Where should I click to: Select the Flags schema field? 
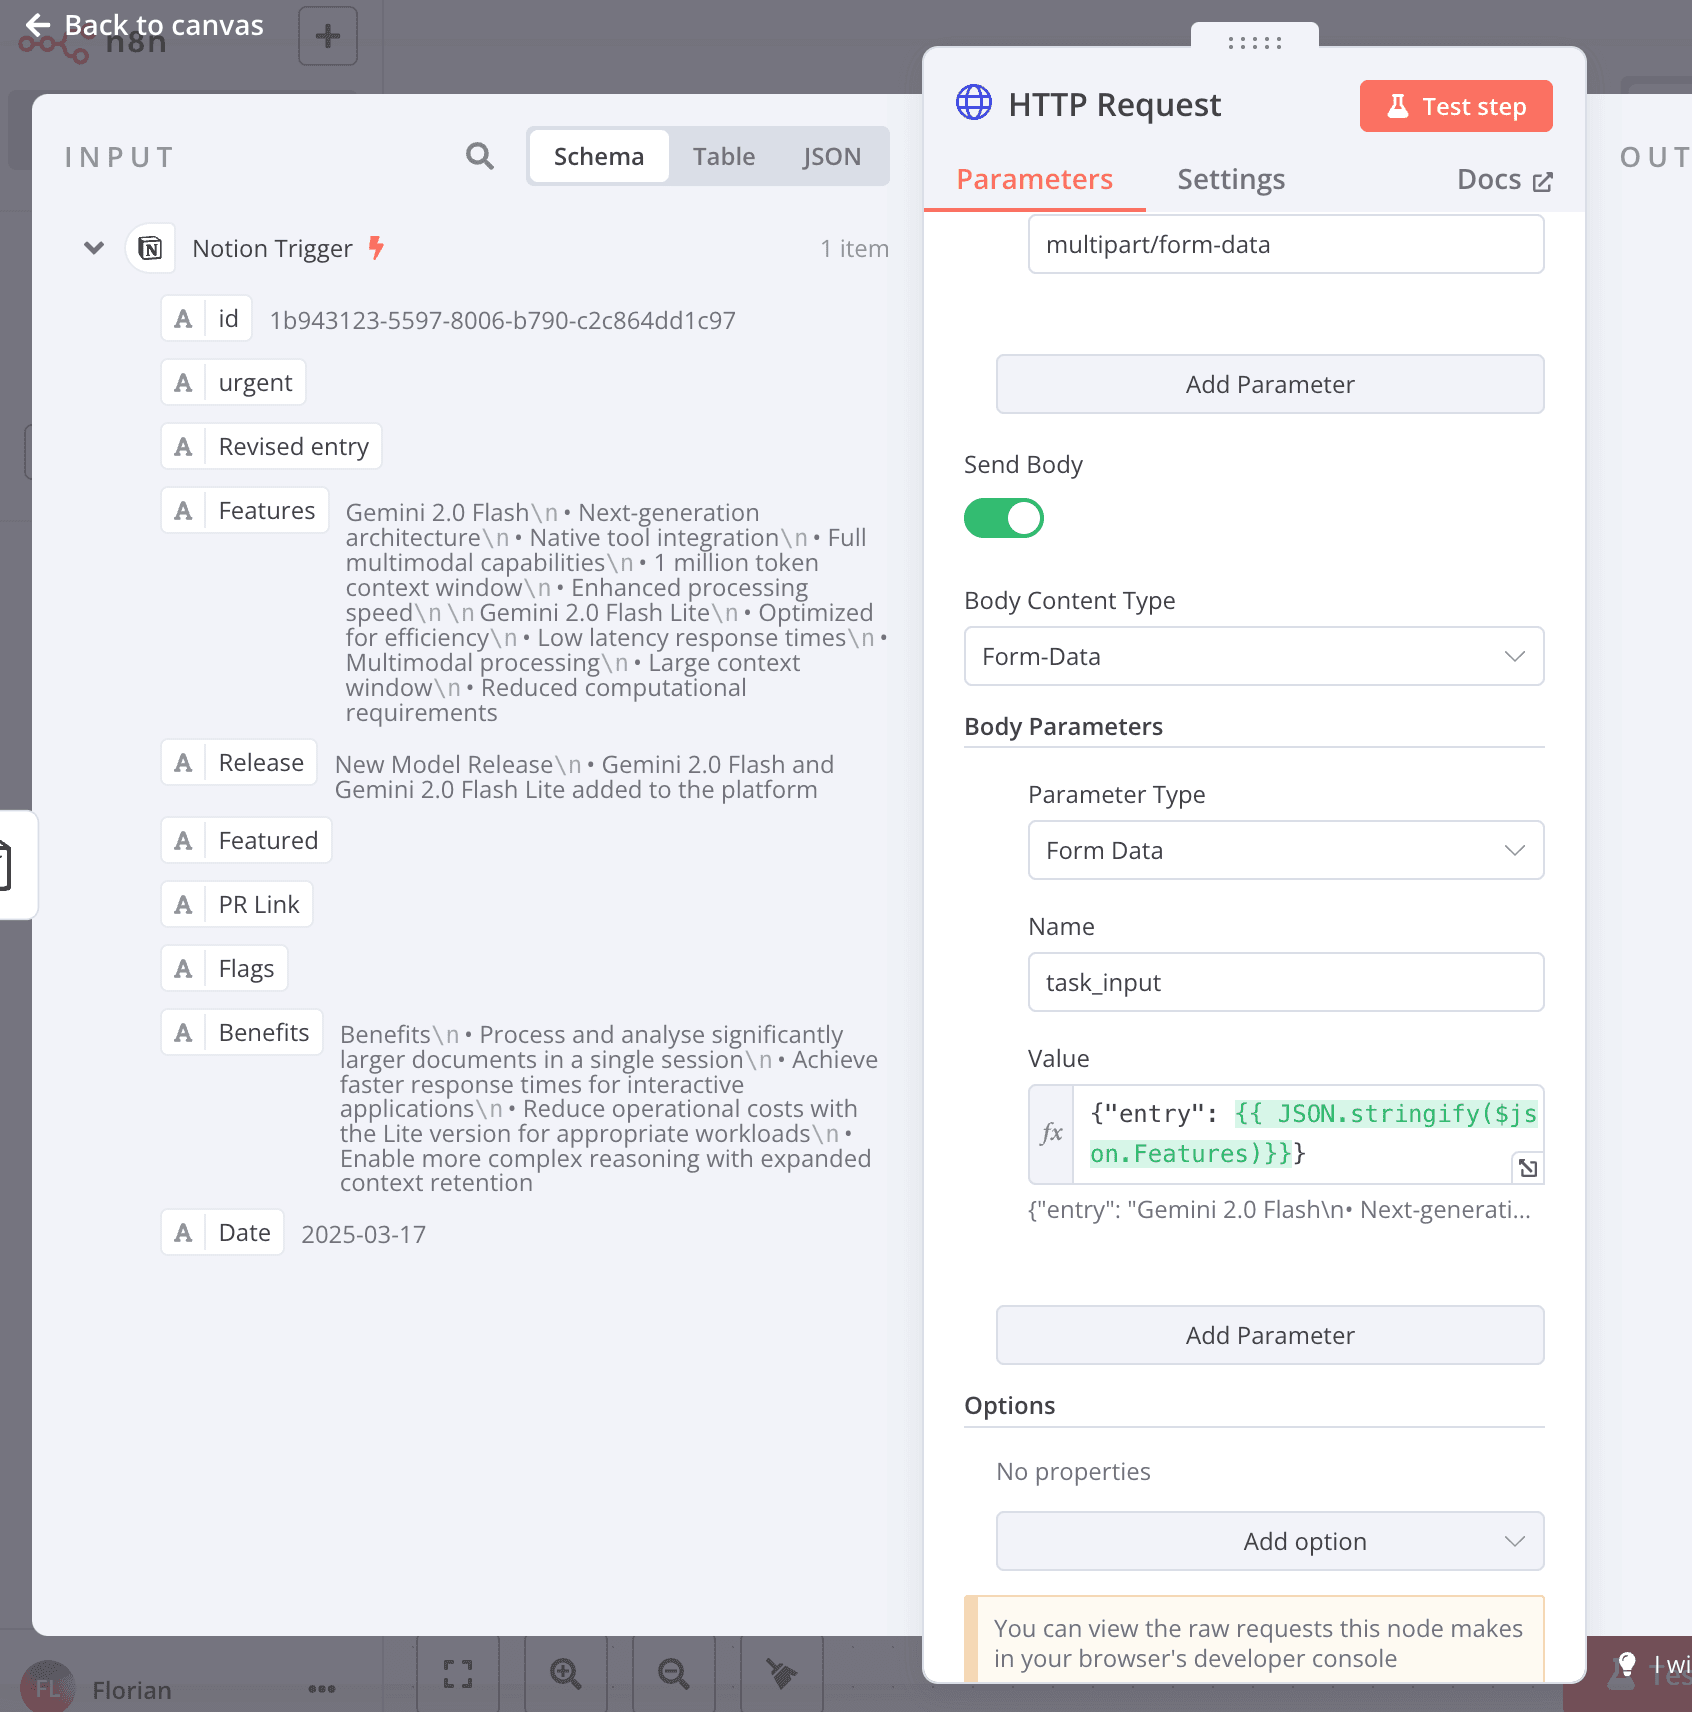click(224, 969)
